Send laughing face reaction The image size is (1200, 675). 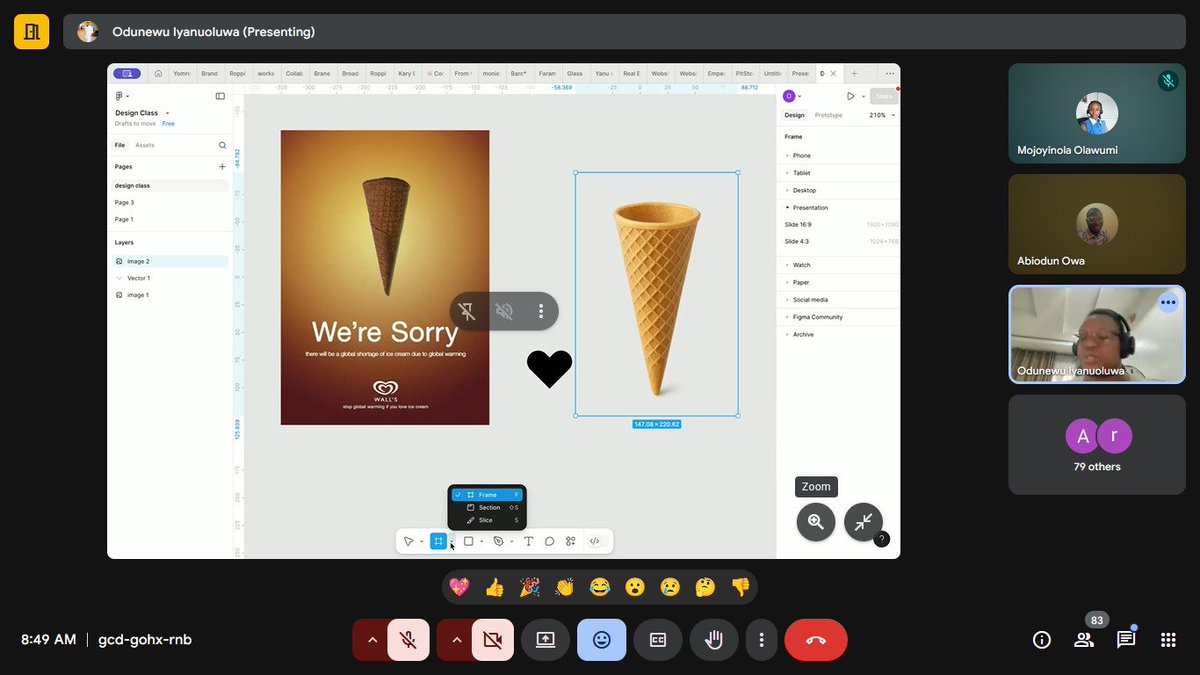[x=599, y=587]
